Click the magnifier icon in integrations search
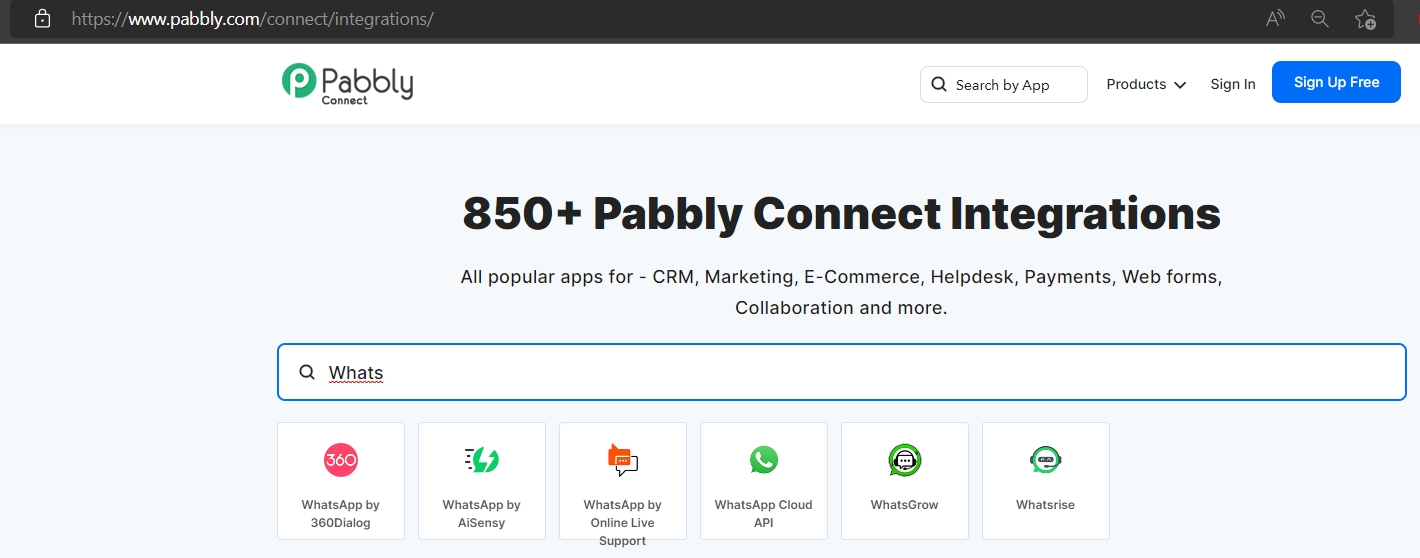Viewport: 1420px width, 558px height. (x=307, y=373)
